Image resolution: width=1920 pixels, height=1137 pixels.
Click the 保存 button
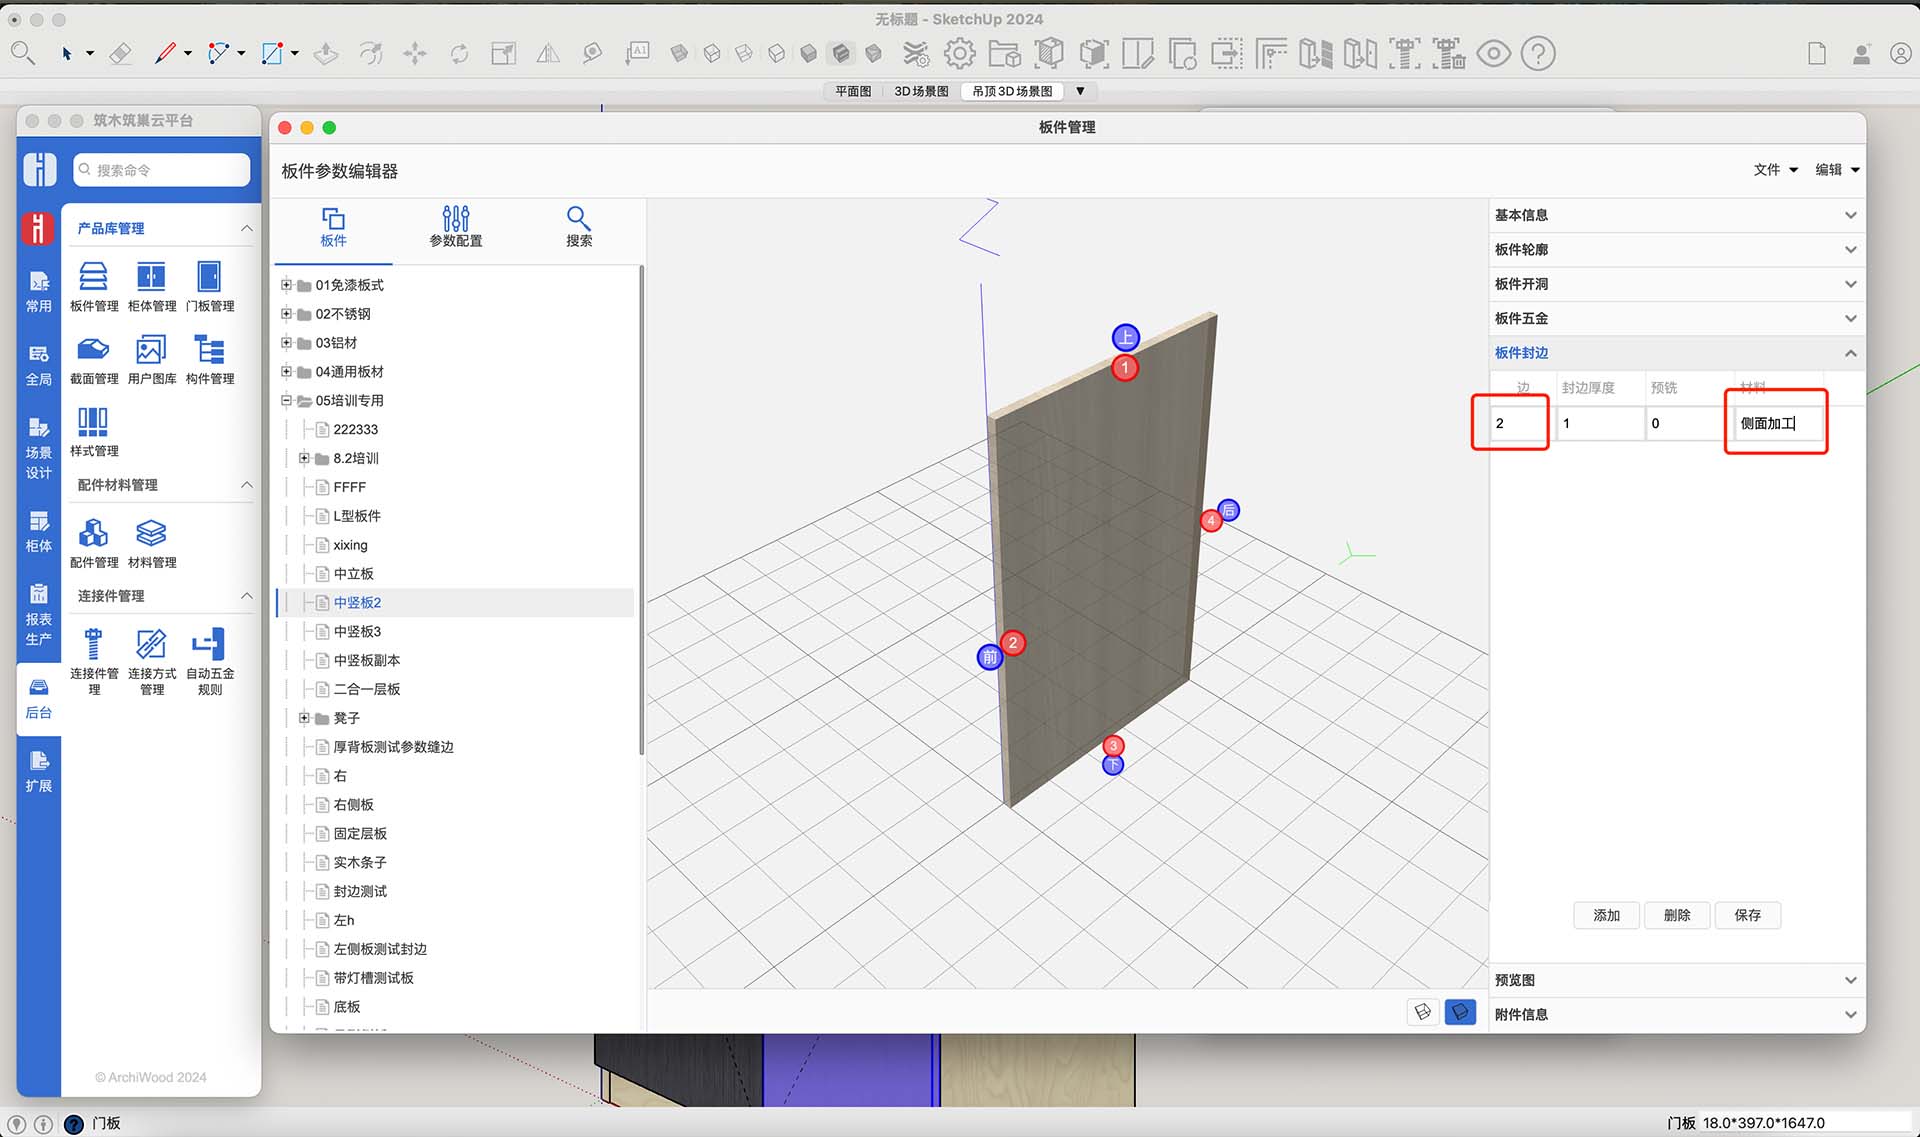pyautogui.click(x=1748, y=915)
